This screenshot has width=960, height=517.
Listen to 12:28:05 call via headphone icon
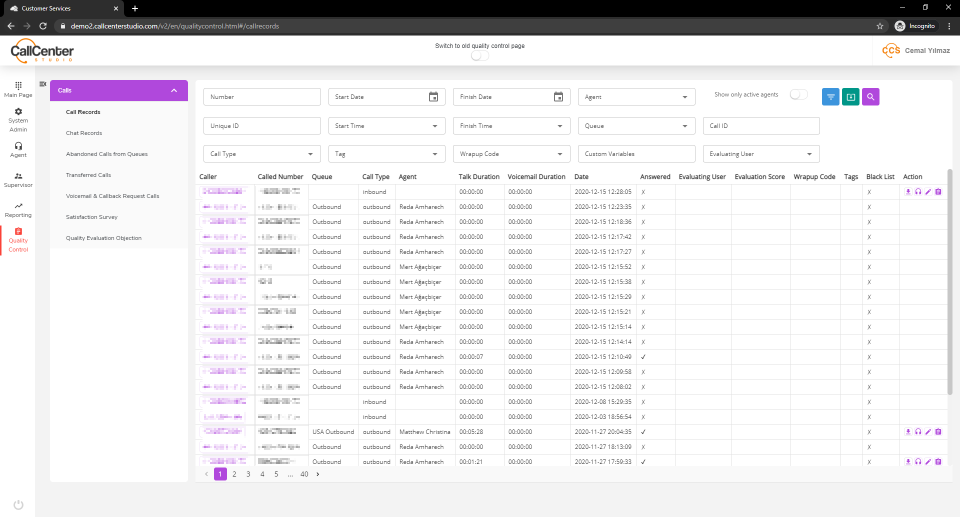[918, 192]
